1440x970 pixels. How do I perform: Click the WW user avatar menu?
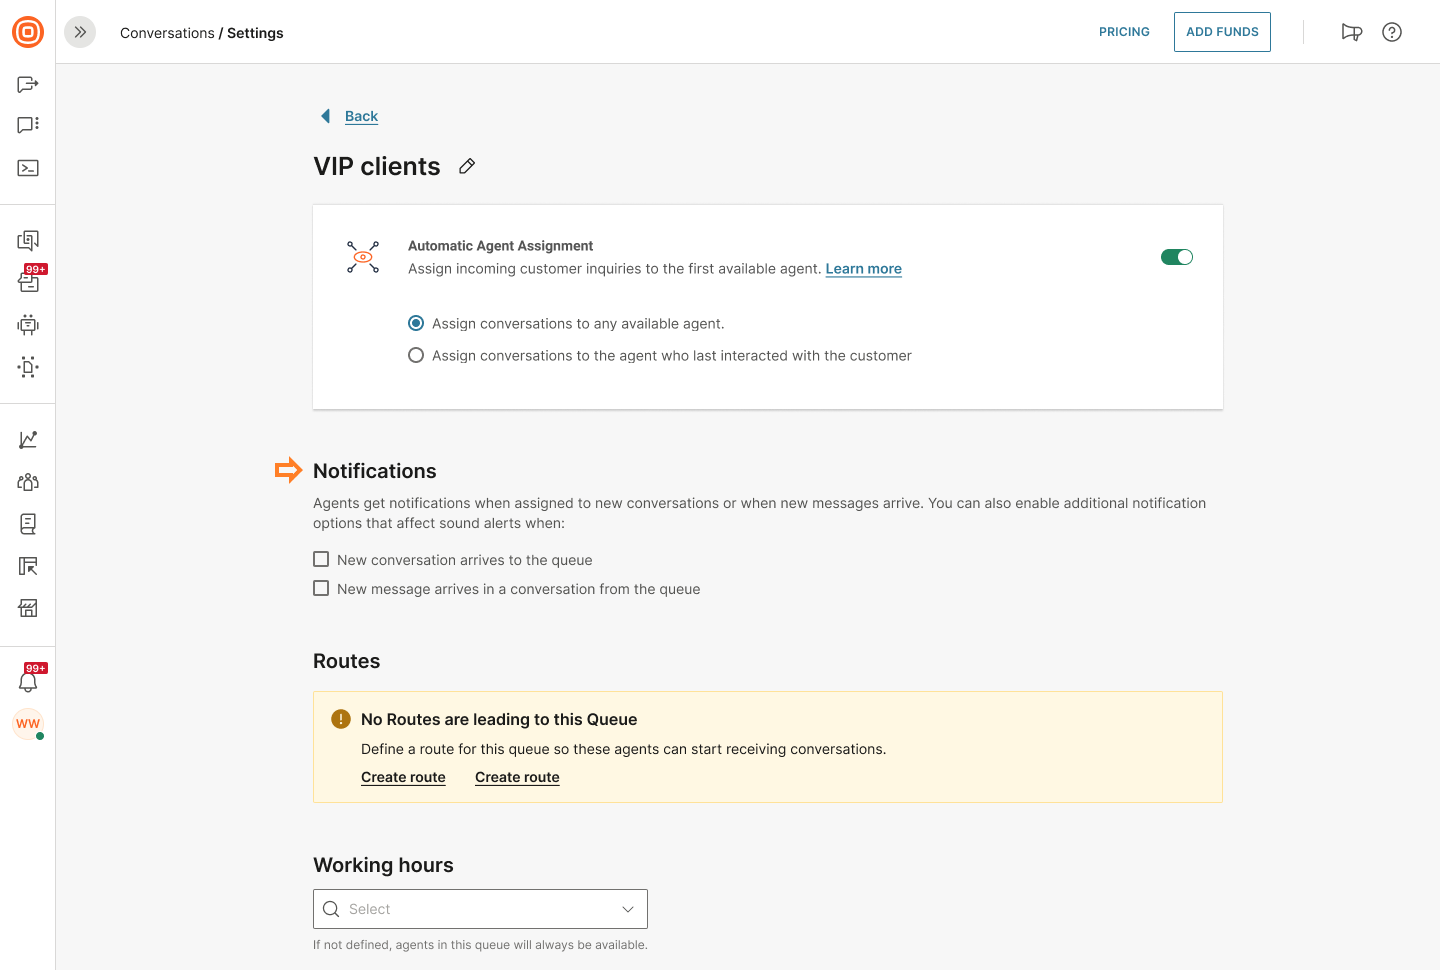click(x=28, y=724)
